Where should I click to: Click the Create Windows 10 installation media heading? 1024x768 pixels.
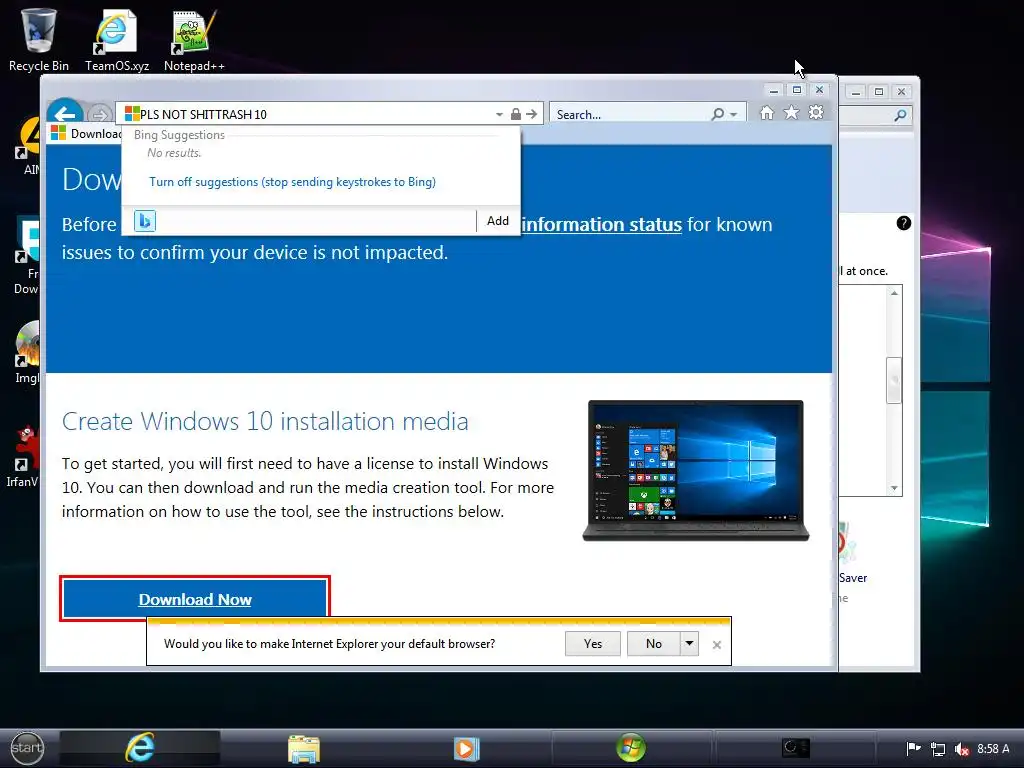coord(264,421)
